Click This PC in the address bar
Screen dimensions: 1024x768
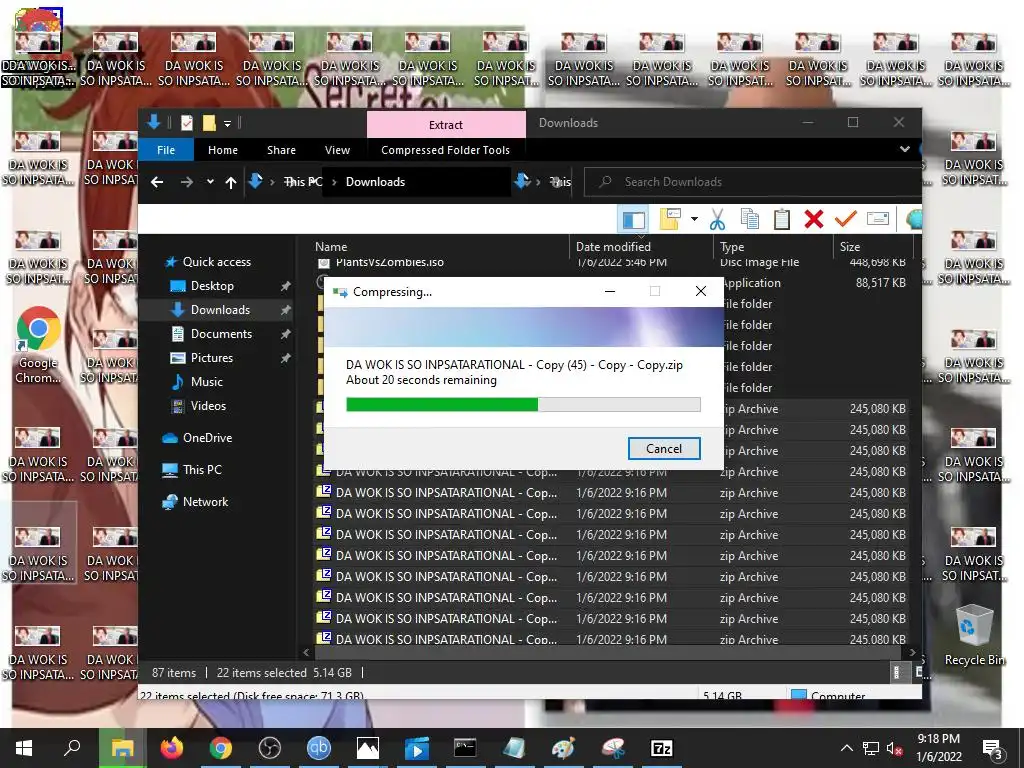pyautogui.click(x=303, y=182)
